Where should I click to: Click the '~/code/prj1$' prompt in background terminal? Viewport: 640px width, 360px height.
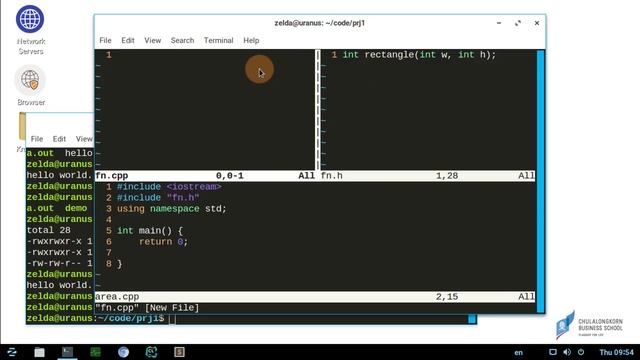(x=131, y=318)
